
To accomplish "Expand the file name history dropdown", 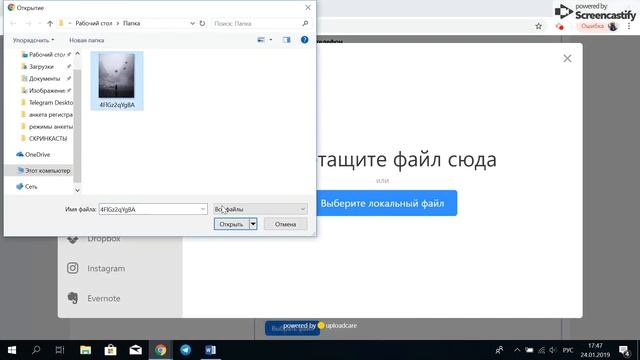I will pyautogui.click(x=203, y=209).
